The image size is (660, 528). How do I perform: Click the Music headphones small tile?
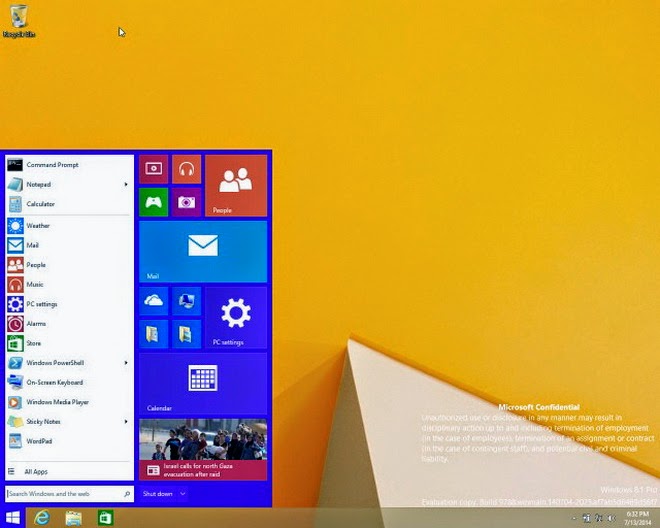(x=186, y=169)
